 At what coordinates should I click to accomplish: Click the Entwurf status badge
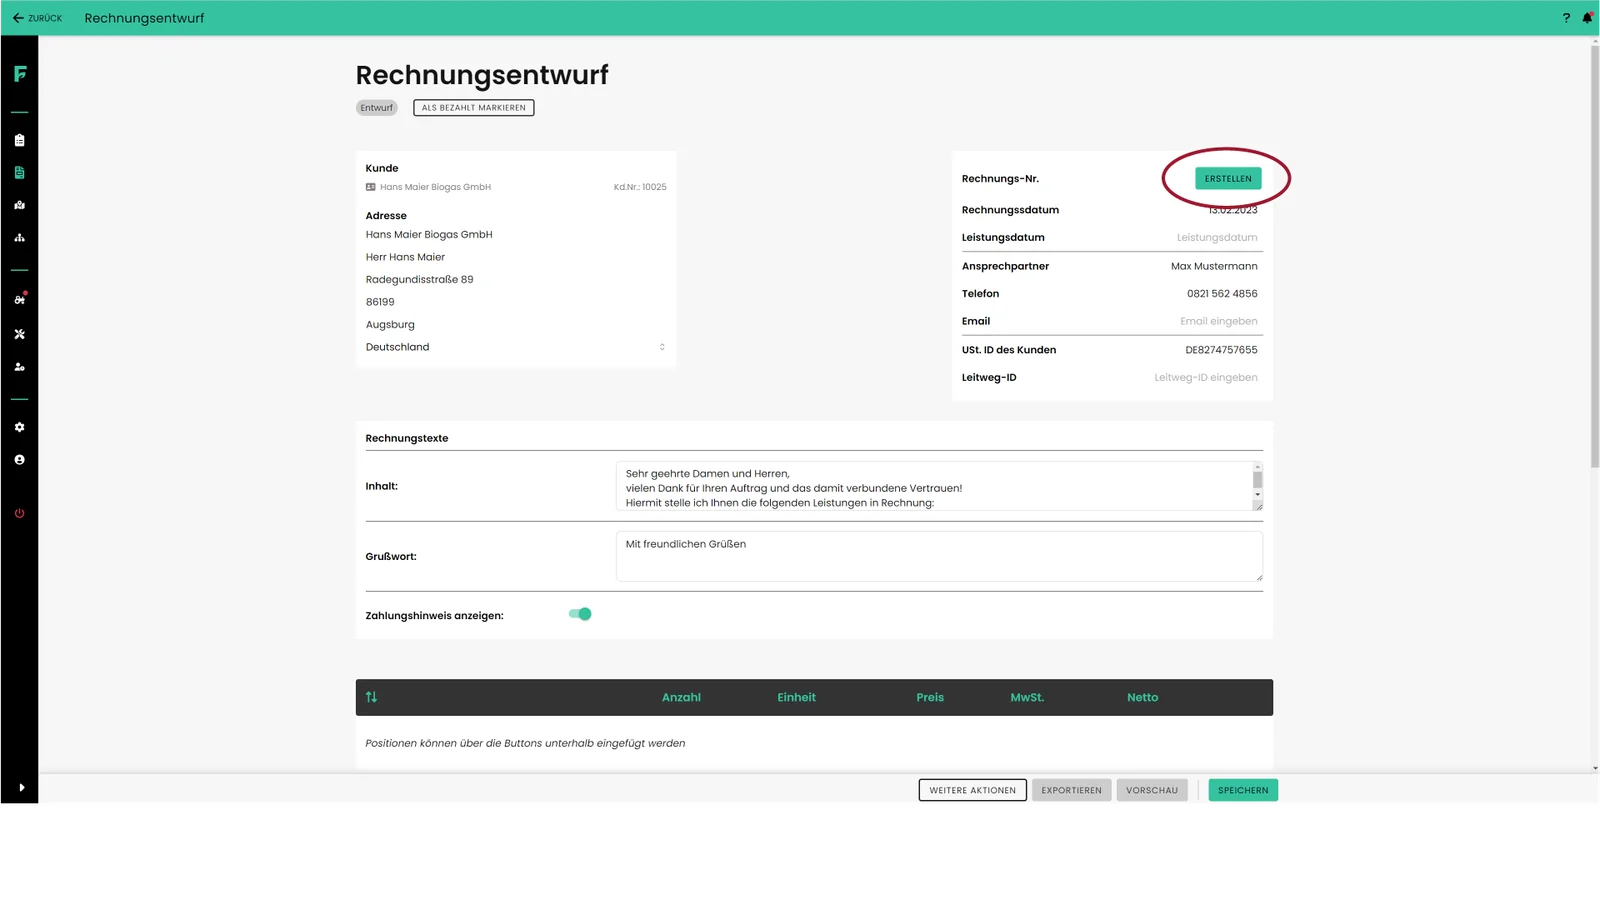point(377,108)
